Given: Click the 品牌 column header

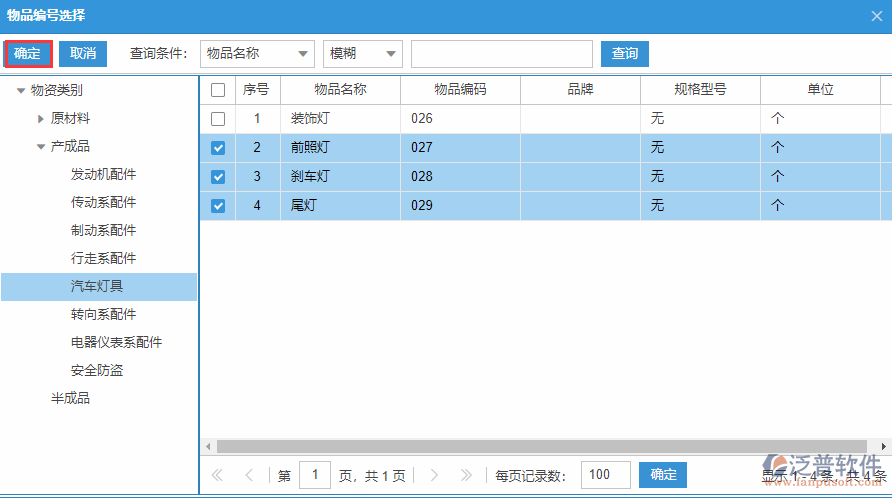Looking at the screenshot, I should (x=580, y=90).
